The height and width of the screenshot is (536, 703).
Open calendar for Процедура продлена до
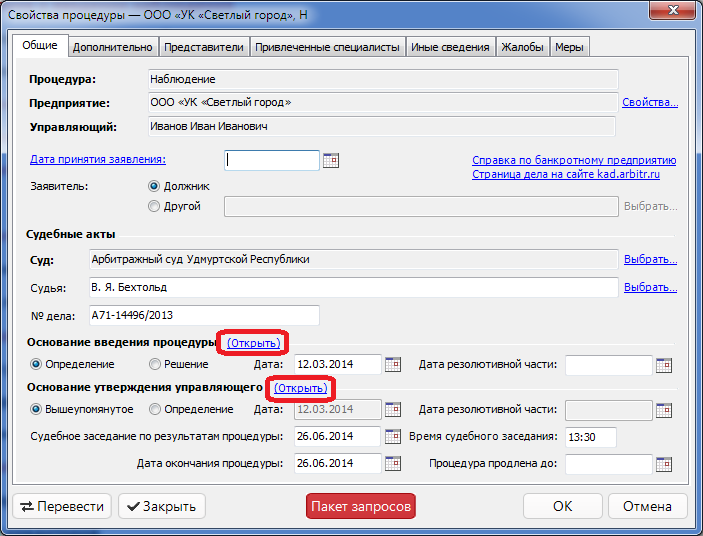[x=664, y=463]
